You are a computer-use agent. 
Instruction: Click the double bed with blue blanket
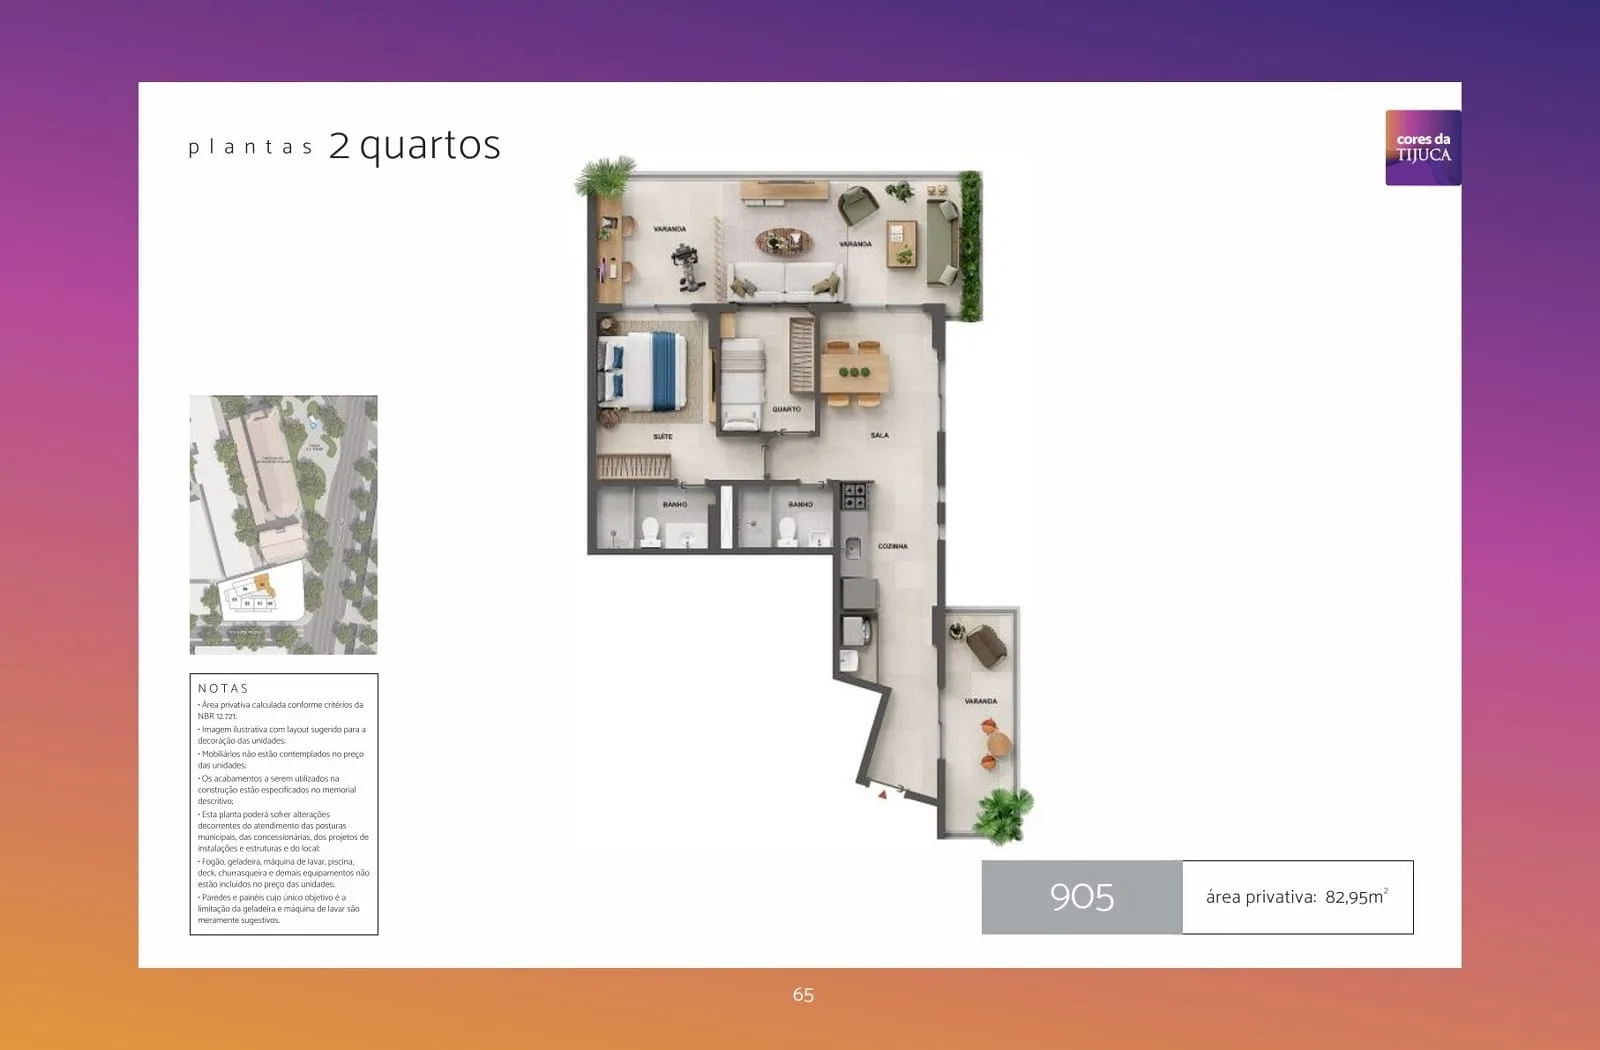[x=643, y=371]
